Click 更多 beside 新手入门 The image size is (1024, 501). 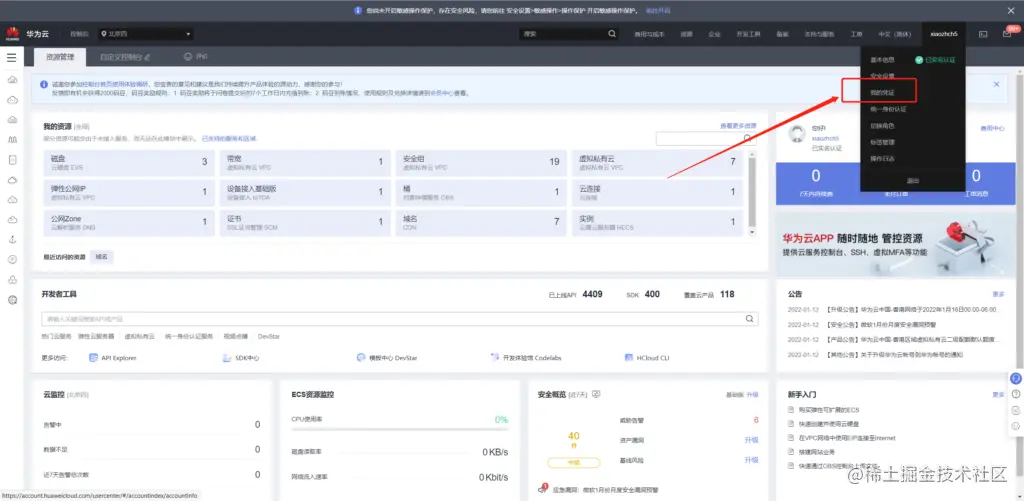click(999, 395)
